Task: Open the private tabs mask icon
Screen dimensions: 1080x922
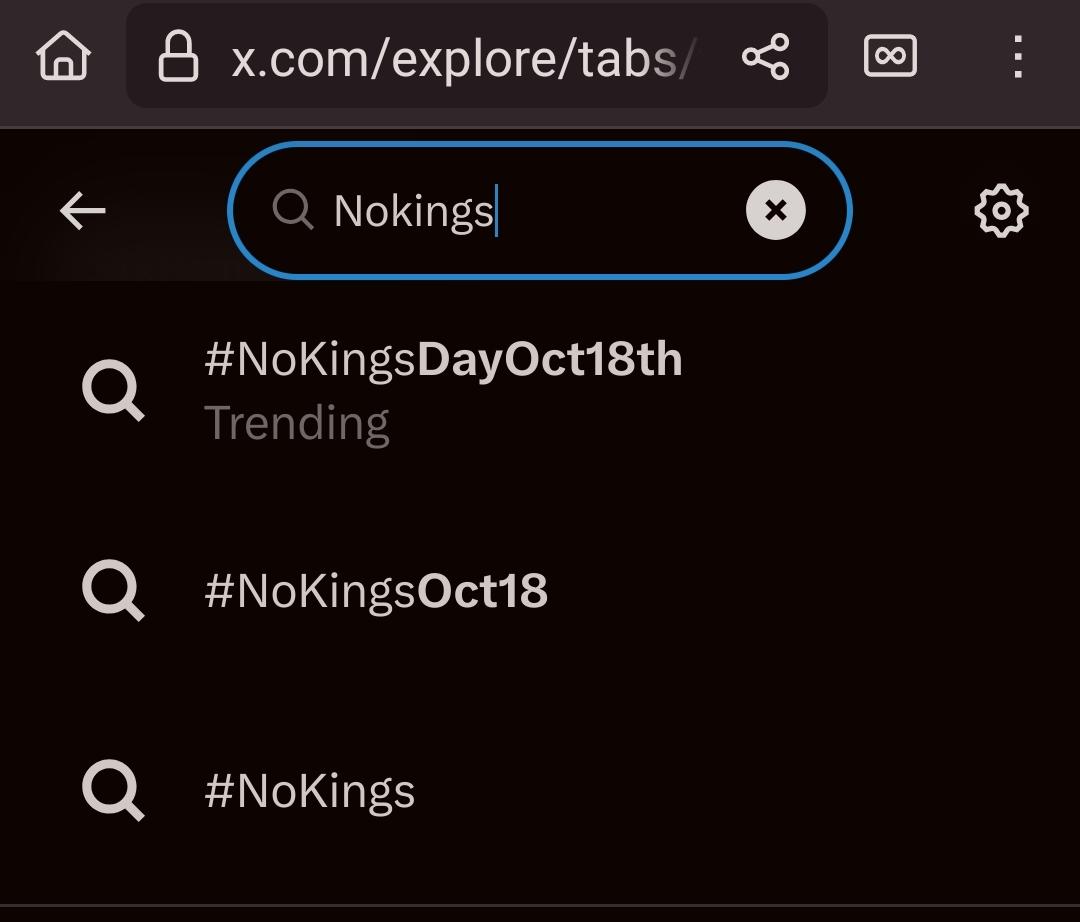Action: click(x=890, y=57)
